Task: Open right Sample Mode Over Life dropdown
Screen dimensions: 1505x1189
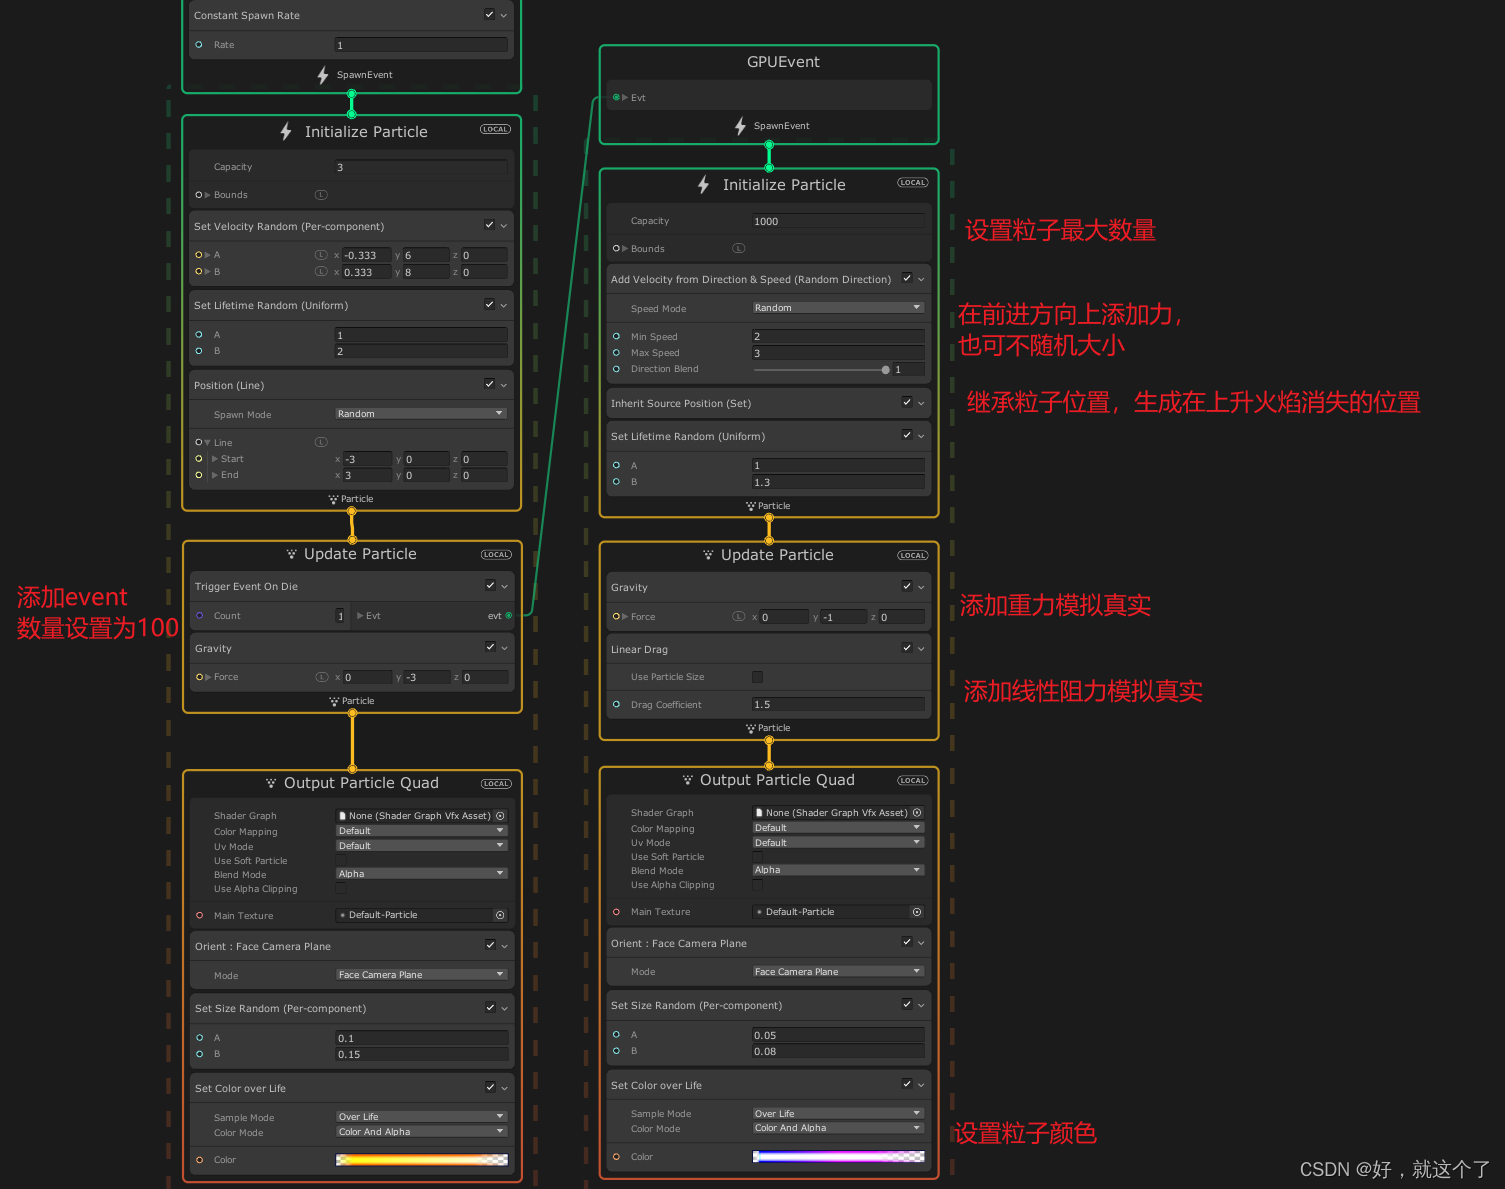Action: [x=838, y=1114]
